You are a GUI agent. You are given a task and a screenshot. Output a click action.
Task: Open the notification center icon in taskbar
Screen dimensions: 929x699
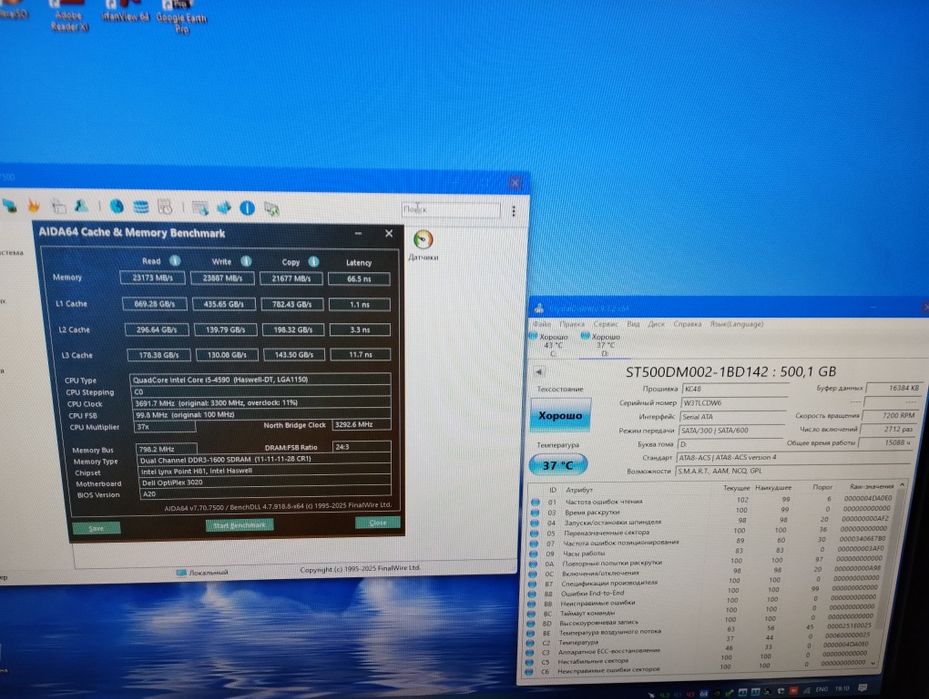pos(863,689)
